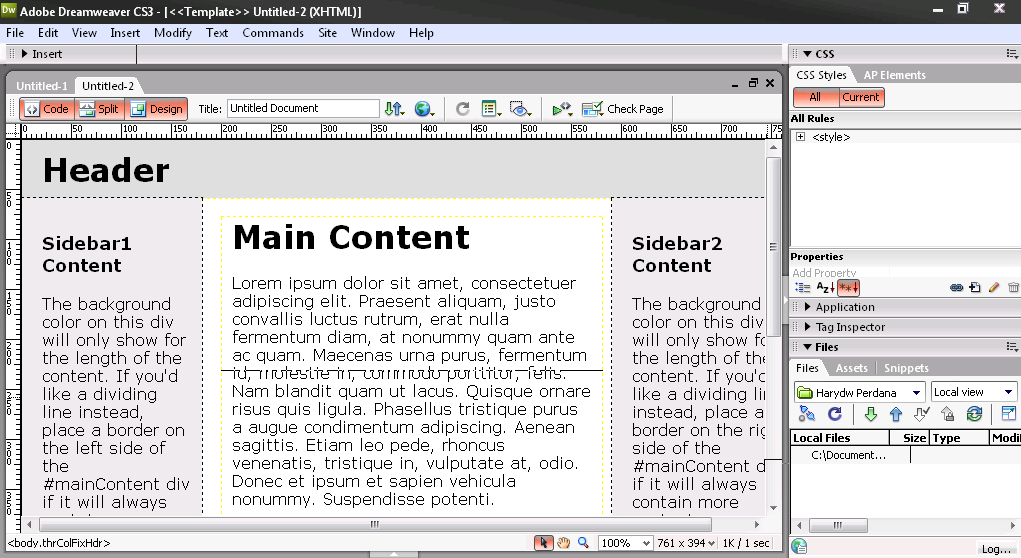Click Expand to show local and remote icon
The height and width of the screenshot is (558, 1021).
click(x=1008, y=413)
